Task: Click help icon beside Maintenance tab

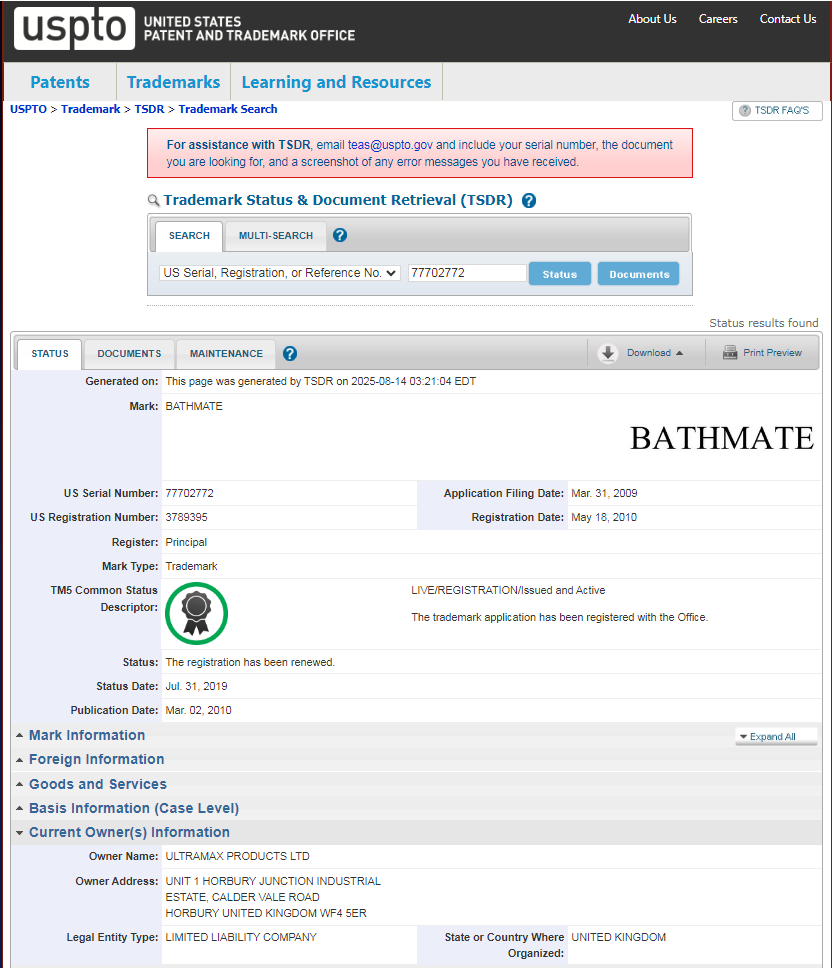Action: pyautogui.click(x=290, y=354)
